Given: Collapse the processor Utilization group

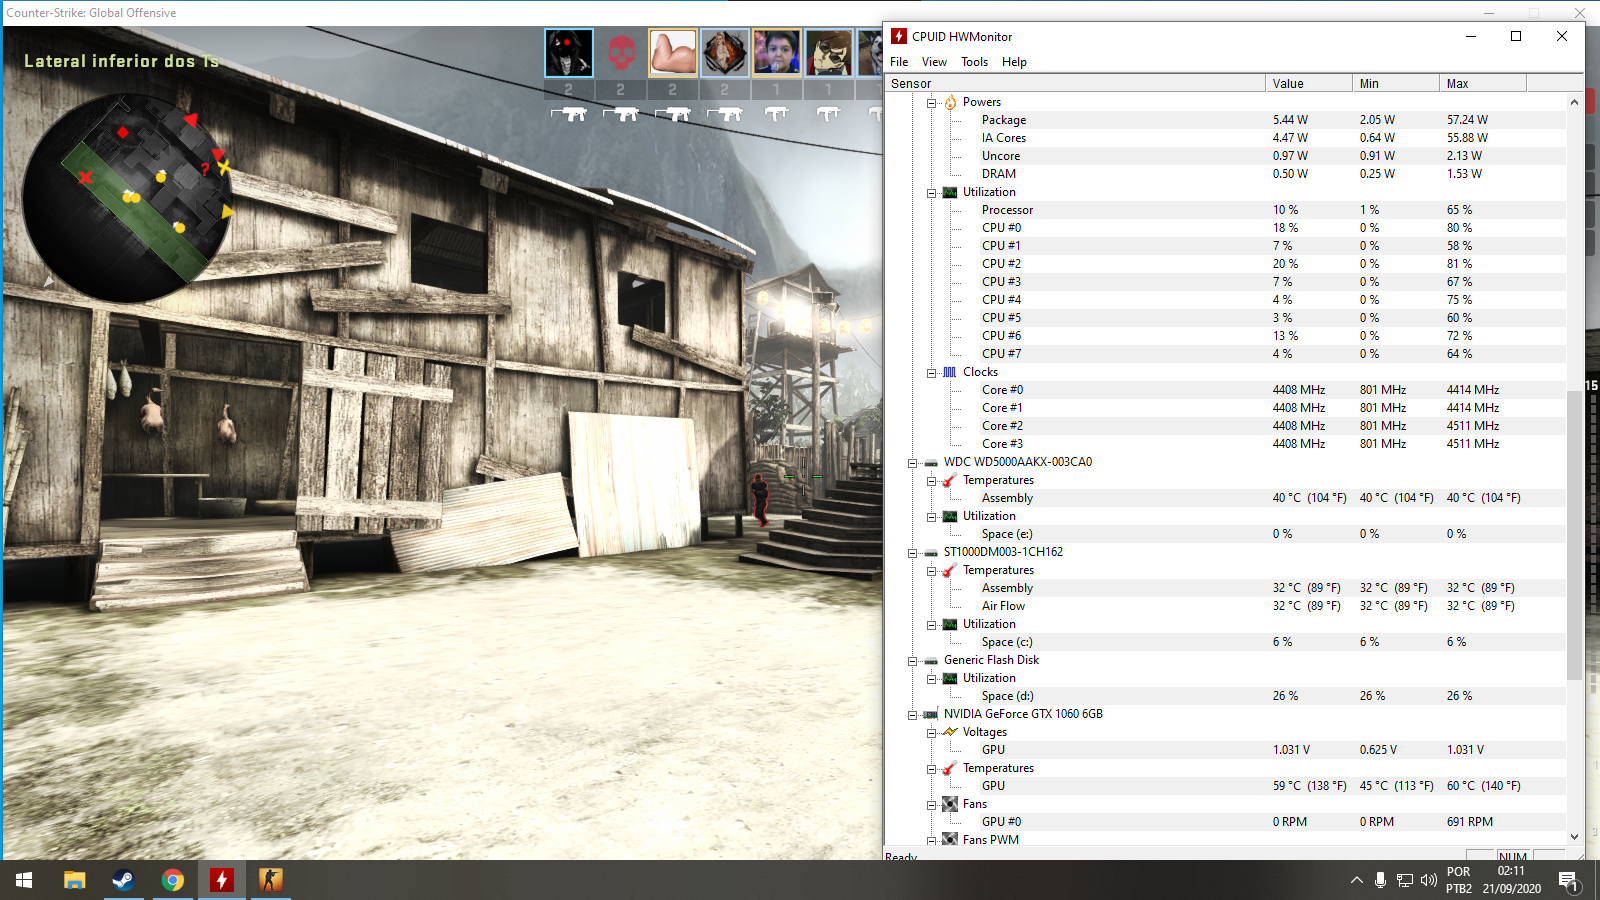Looking at the screenshot, I should pyautogui.click(x=931, y=192).
